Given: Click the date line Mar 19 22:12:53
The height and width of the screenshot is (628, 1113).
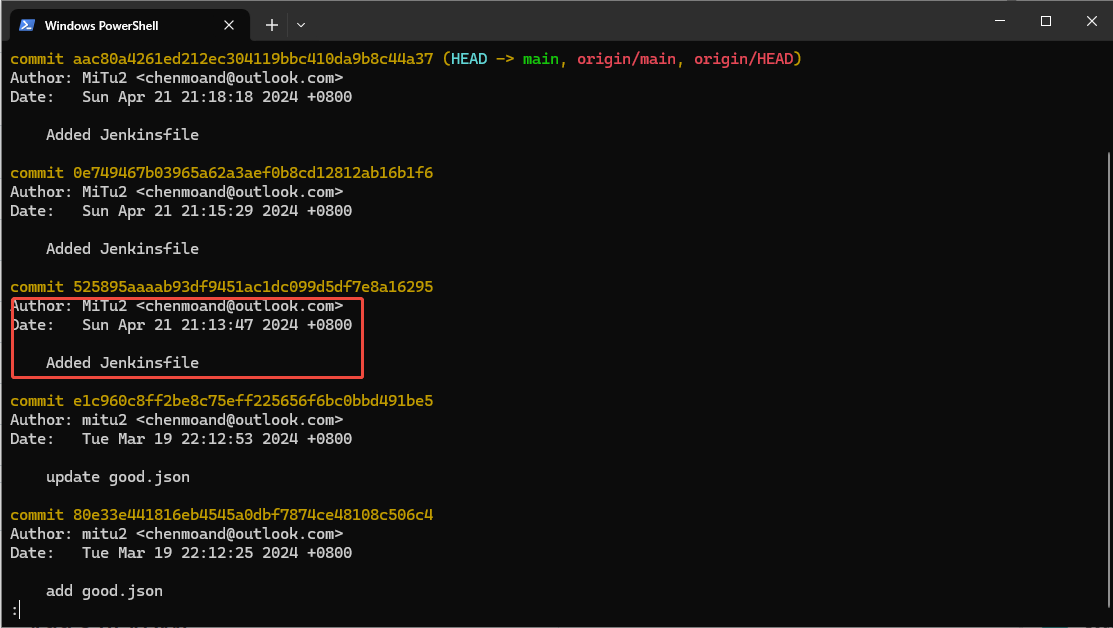Looking at the screenshot, I should point(217,439).
